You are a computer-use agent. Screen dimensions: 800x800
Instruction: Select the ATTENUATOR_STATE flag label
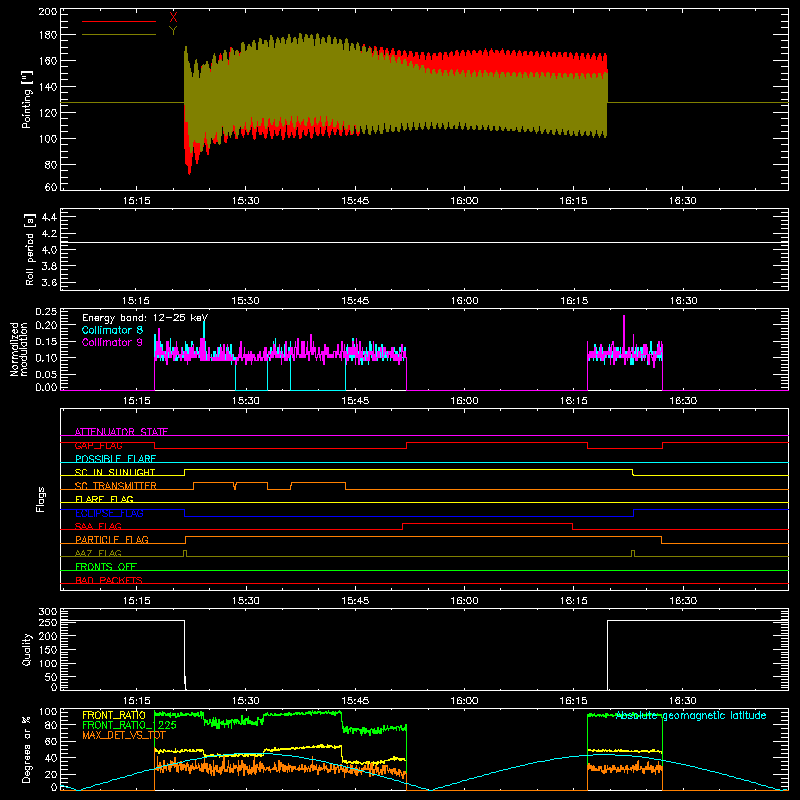(121, 432)
